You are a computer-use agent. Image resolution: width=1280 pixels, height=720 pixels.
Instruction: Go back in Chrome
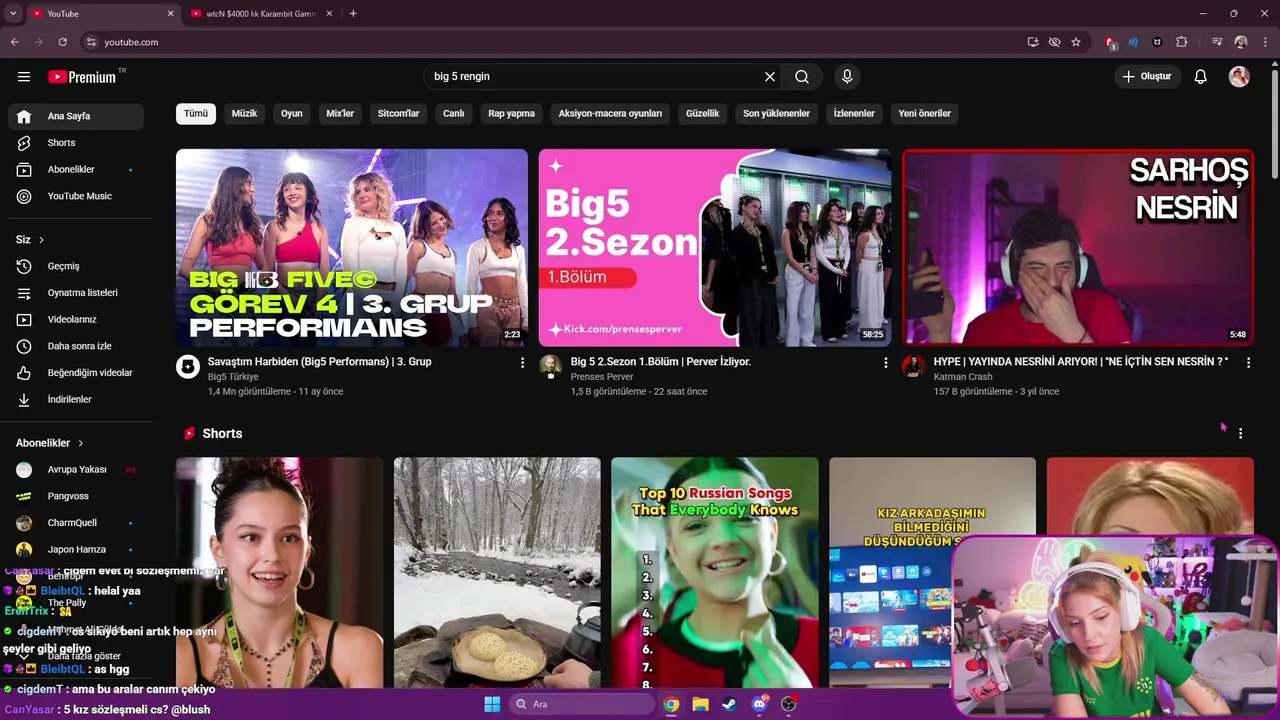coord(14,42)
